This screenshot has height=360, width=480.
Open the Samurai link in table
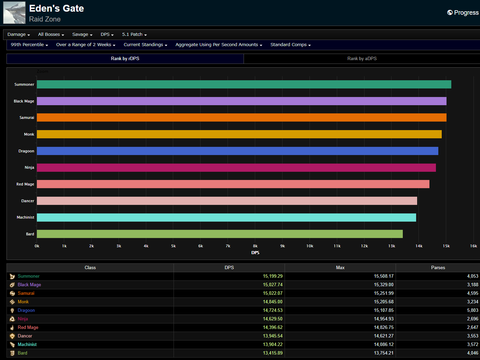(x=26, y=293)
